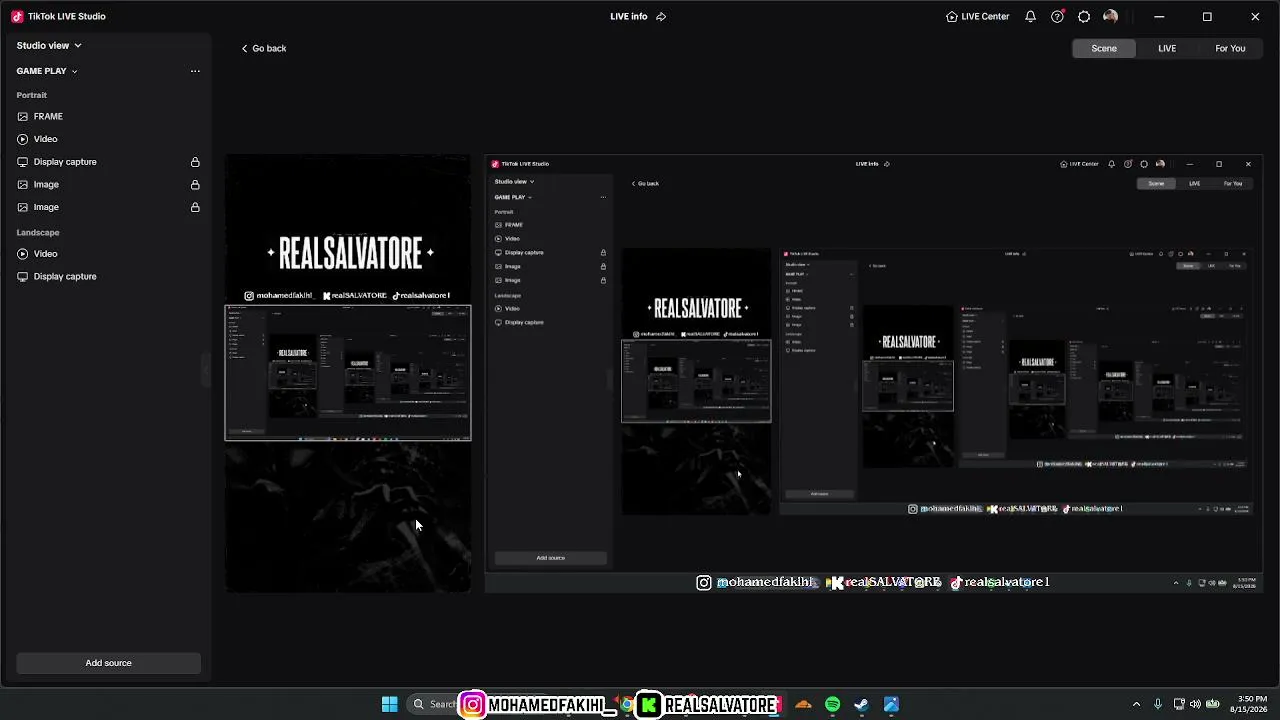1280x720 pixels.
Task: Click the monitor icon of Landscape Display capture
Action: pyautogui.click(x=23, y=276)
